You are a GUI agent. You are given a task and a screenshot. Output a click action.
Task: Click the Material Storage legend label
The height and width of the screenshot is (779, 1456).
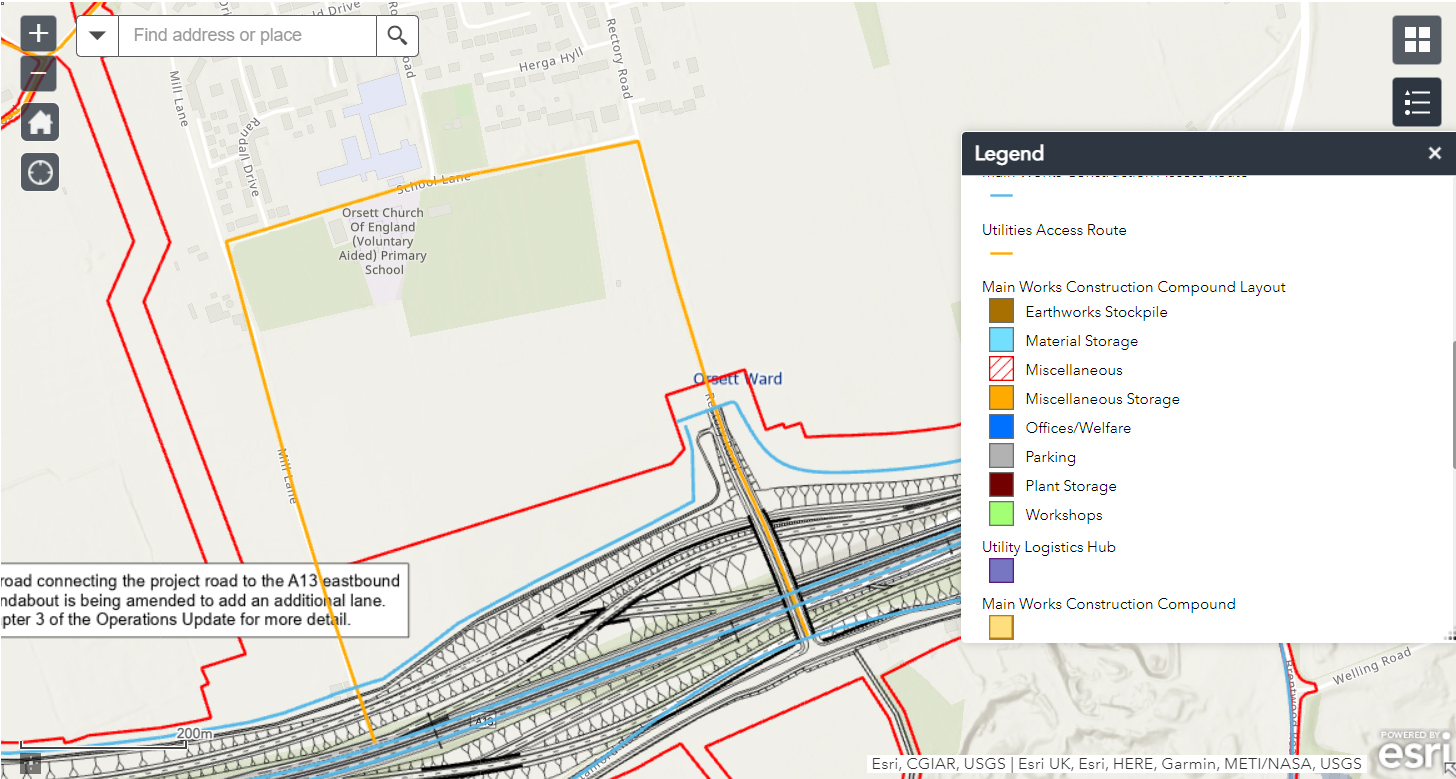(x=1081, y=341)
